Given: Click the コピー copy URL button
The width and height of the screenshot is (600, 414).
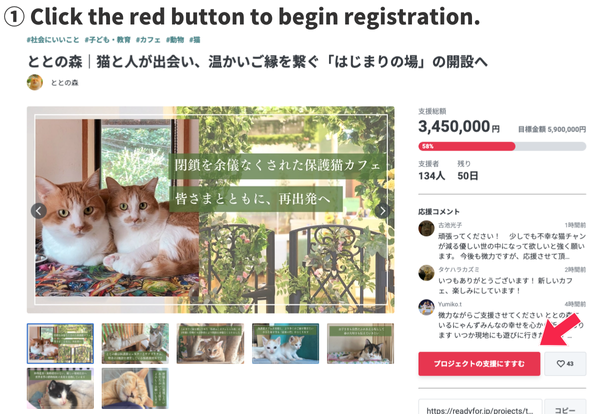Looking at the screenshot, I should (x=565, y=407).
